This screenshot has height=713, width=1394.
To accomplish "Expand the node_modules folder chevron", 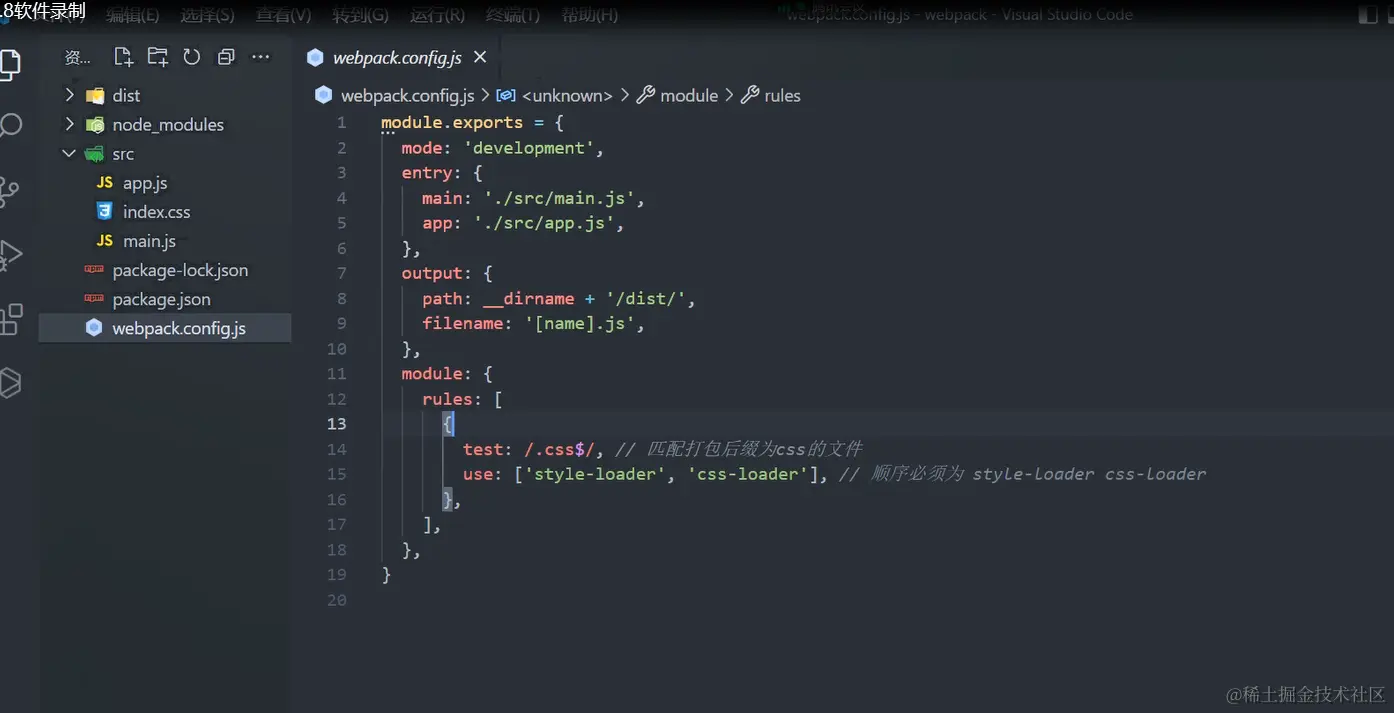I will click(69, 124).
